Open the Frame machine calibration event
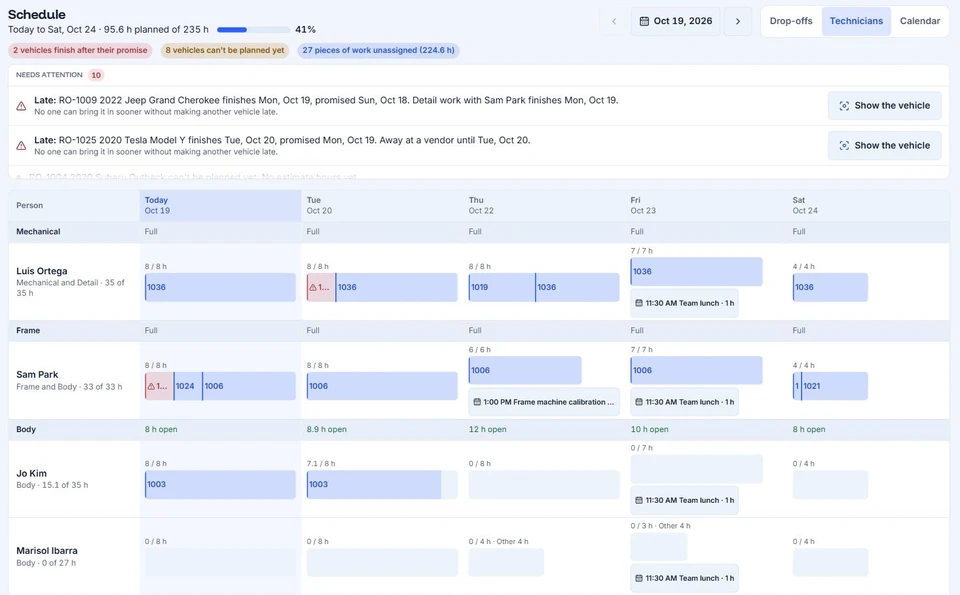Screen dimensions: 960x595 pos(544,402)
